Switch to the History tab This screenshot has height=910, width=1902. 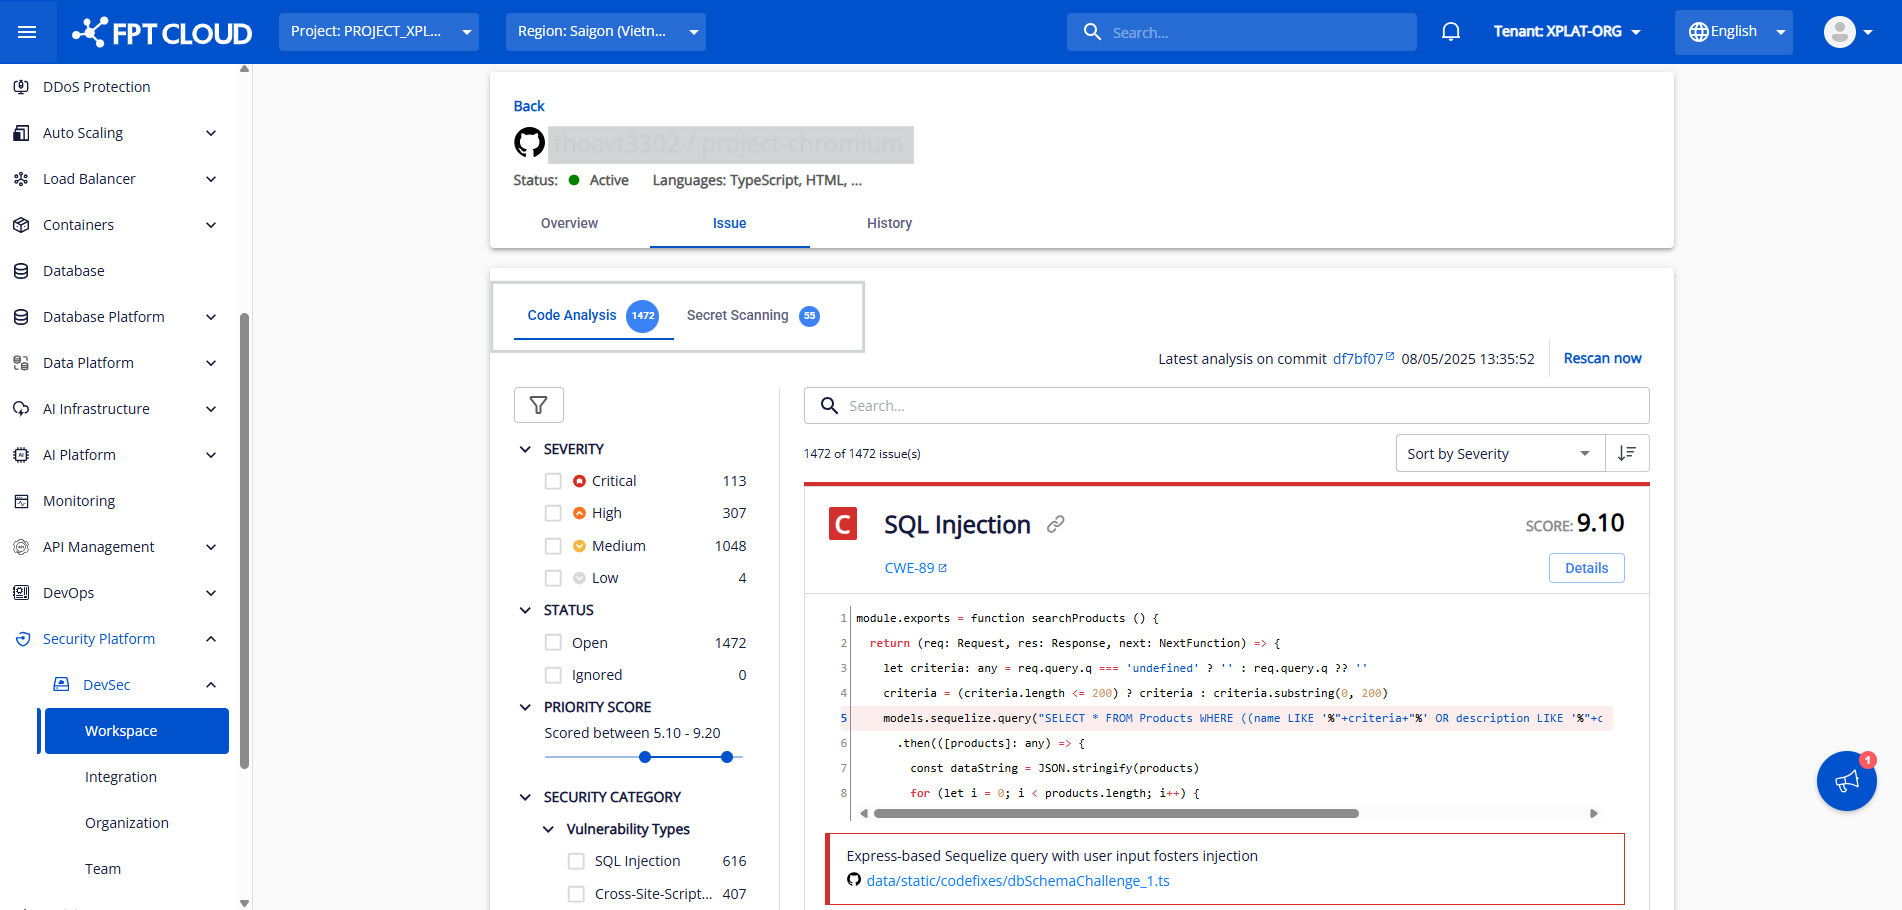[x=889, y=223]
